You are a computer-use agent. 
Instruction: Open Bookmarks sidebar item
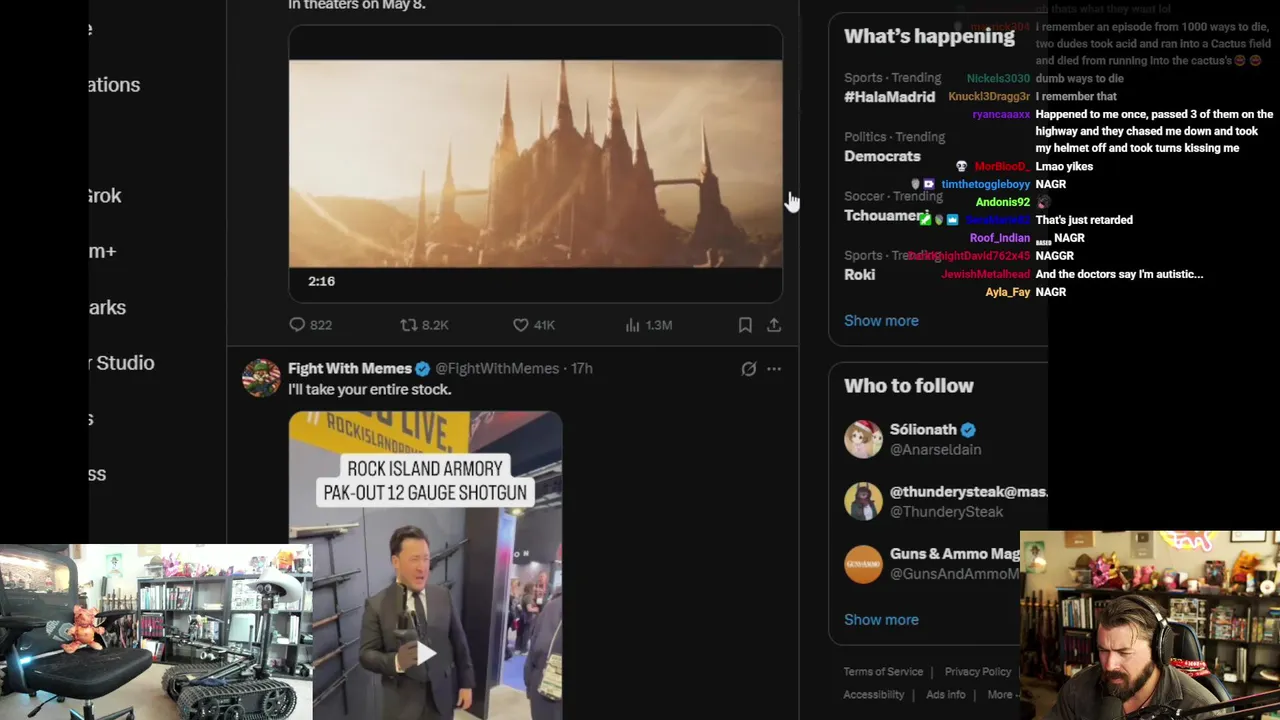[x=107, y=308]
